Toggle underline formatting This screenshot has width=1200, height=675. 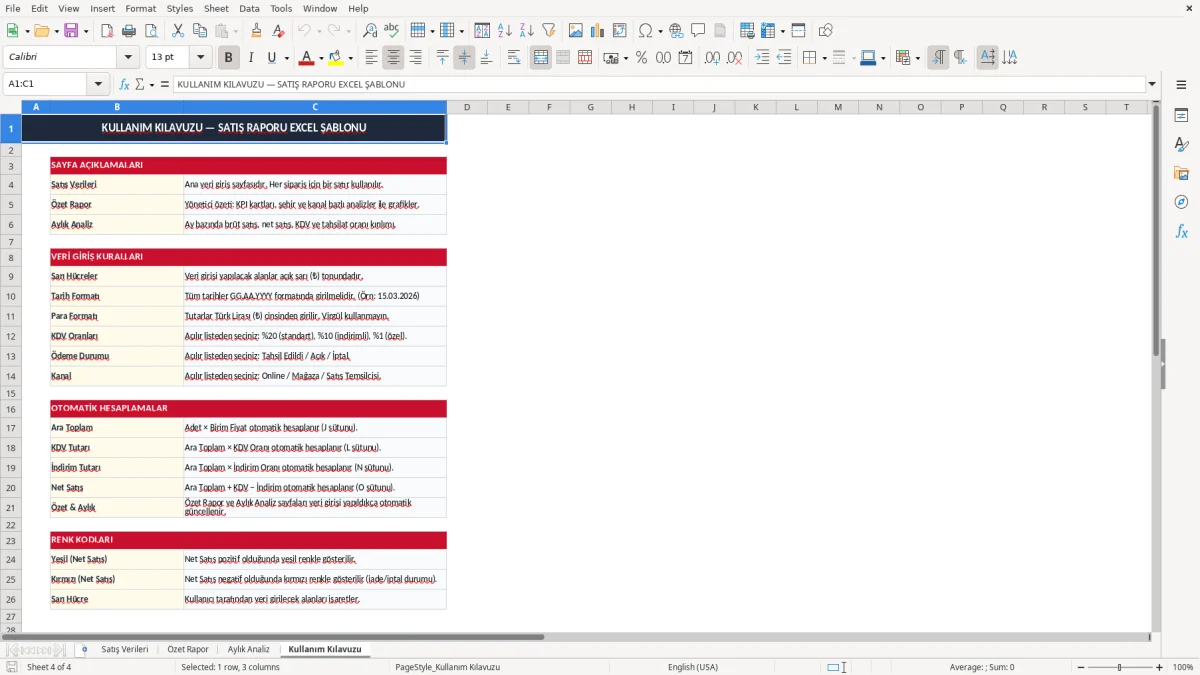(272, 58)
